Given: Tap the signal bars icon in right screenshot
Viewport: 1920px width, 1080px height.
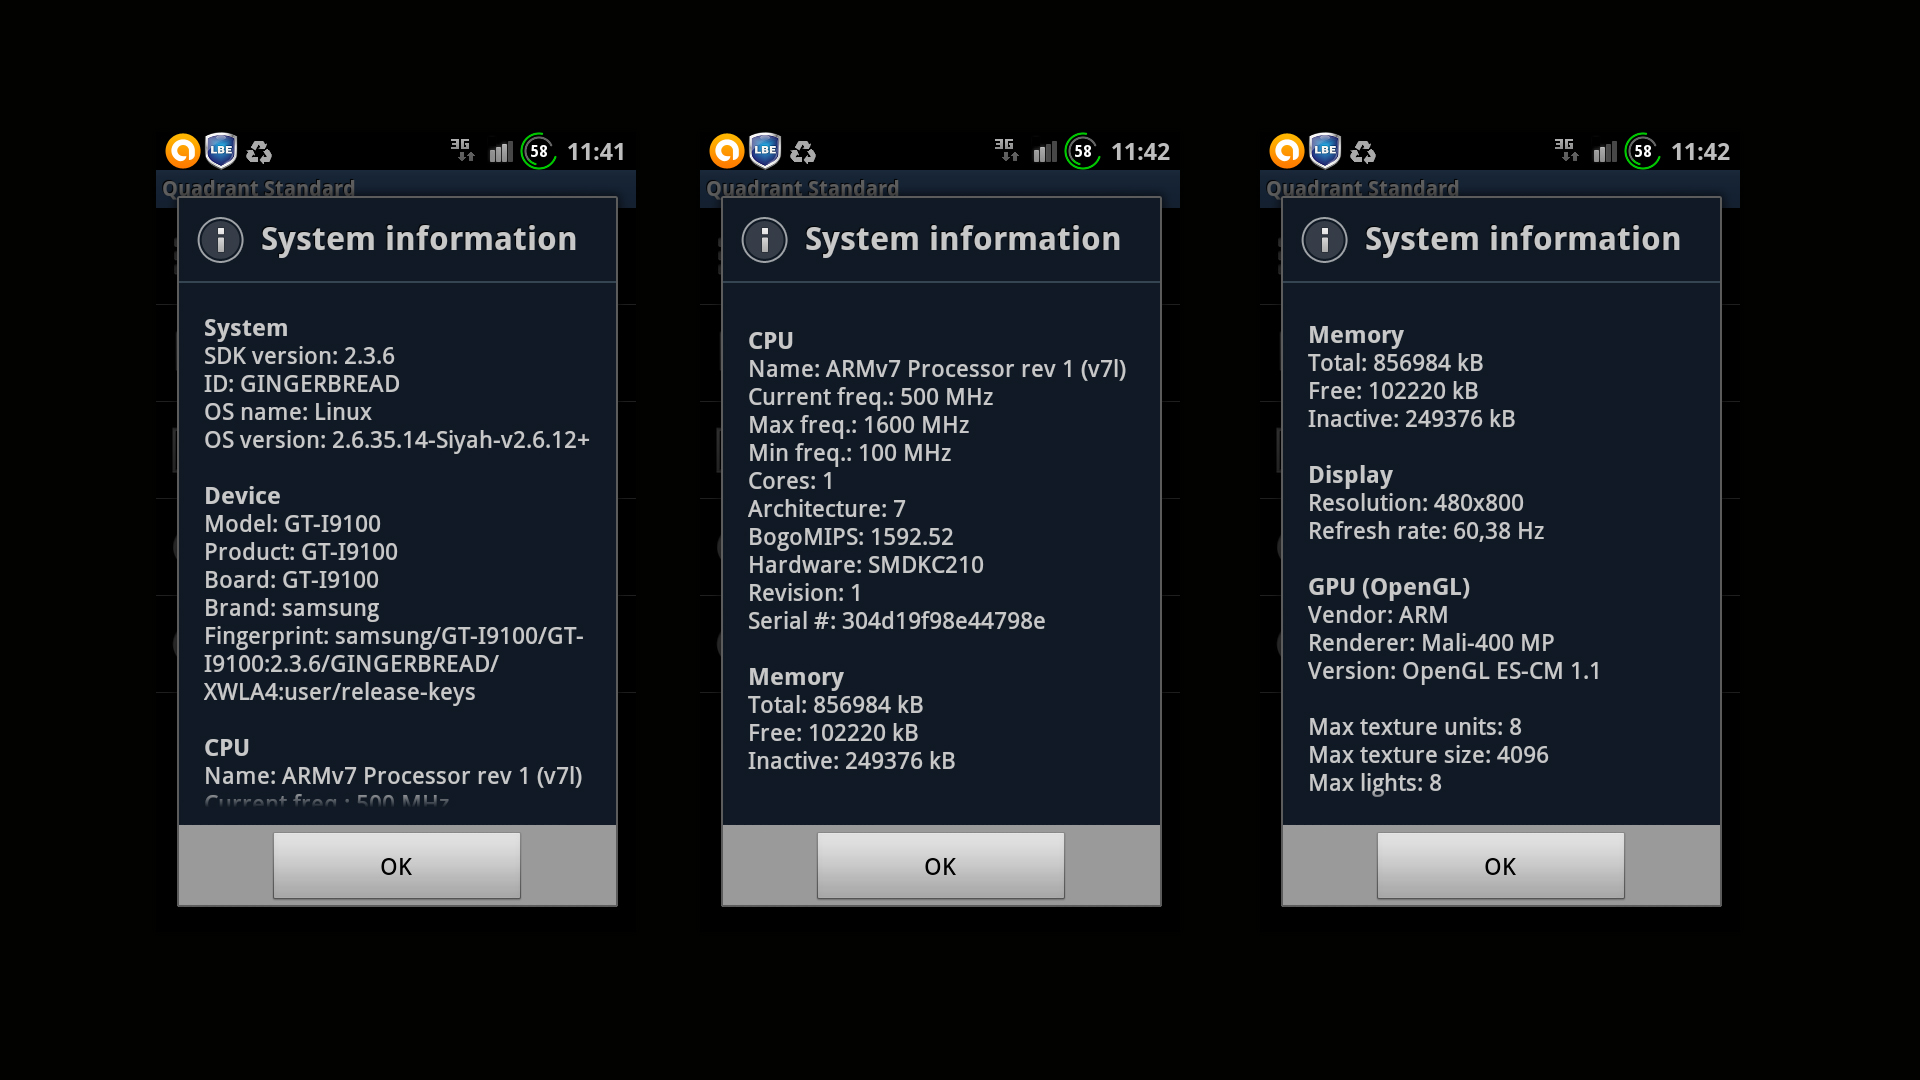Looking at the screenshot, I should pyautogui.click(x=1605, y=152).
